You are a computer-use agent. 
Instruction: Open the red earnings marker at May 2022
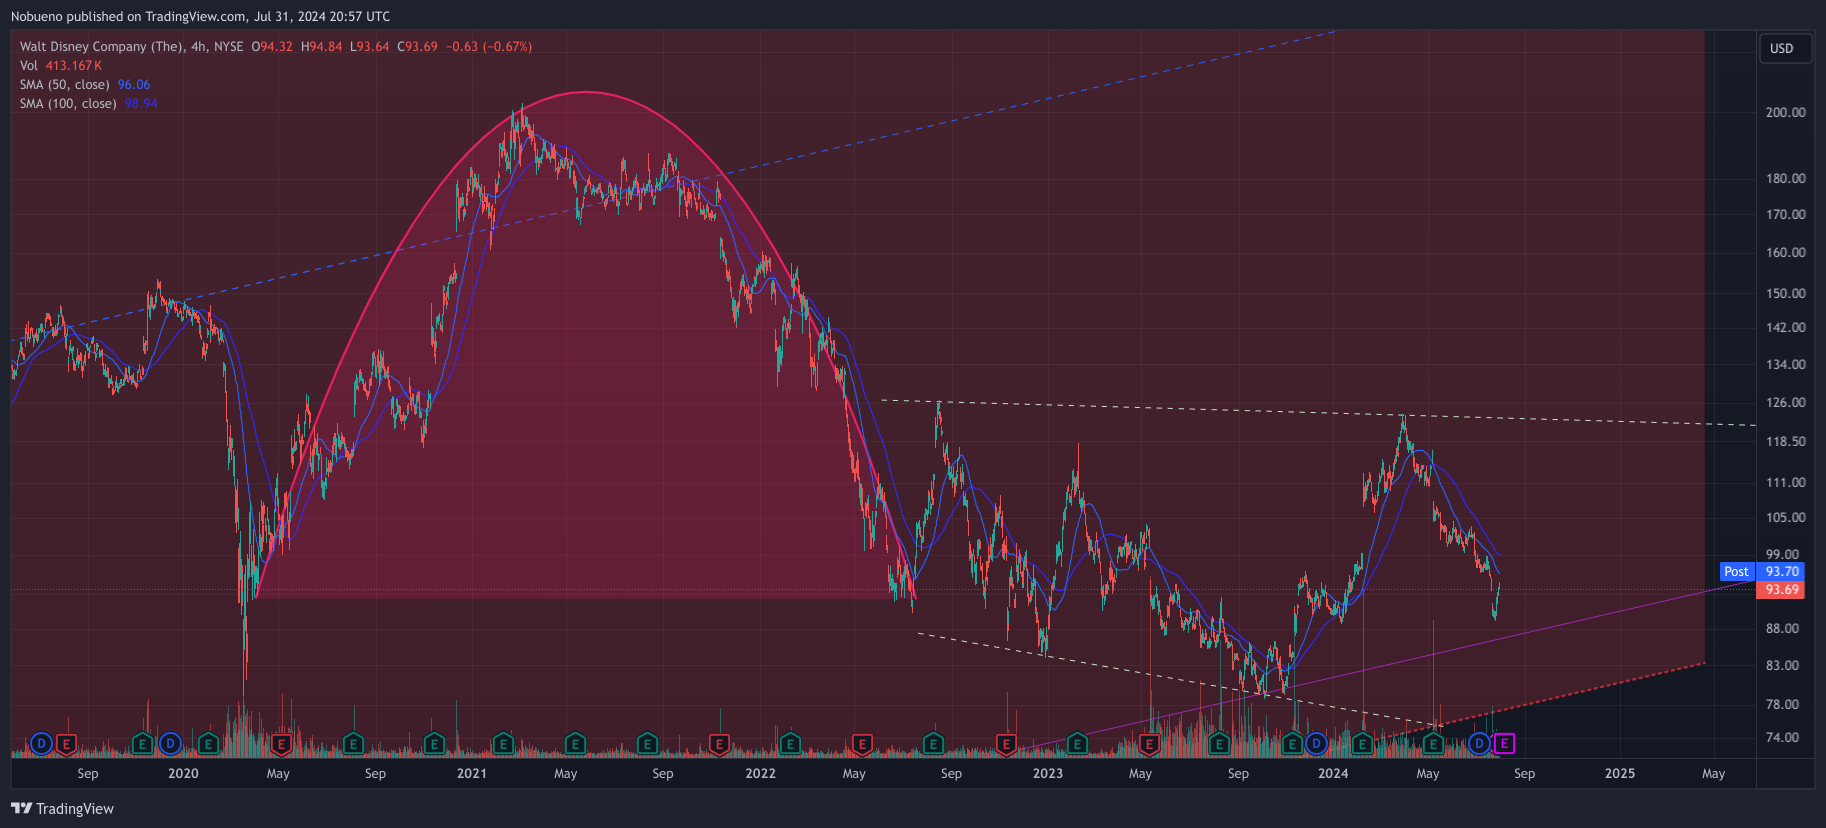click(861, 743)
